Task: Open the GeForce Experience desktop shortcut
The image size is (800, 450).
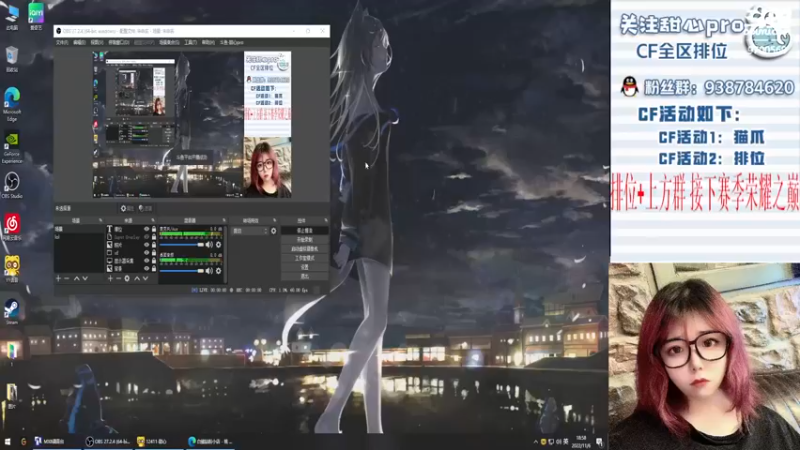Action: click(x=12, y=148)
